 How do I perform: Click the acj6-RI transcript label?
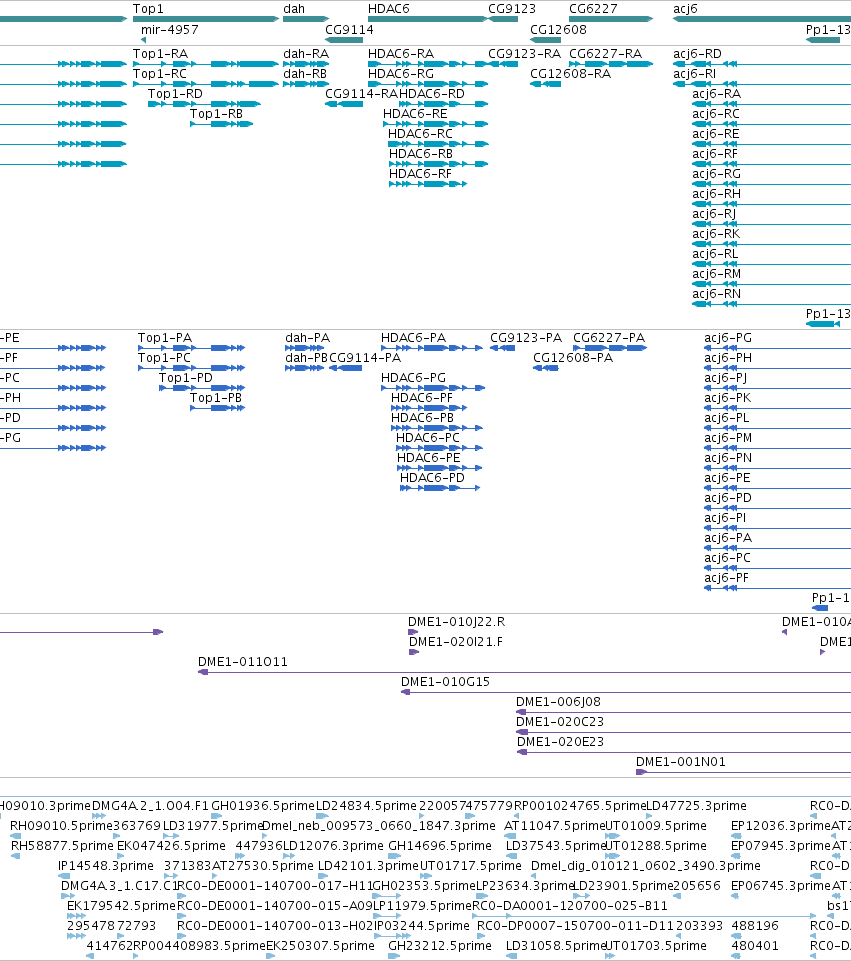point(694,74)
